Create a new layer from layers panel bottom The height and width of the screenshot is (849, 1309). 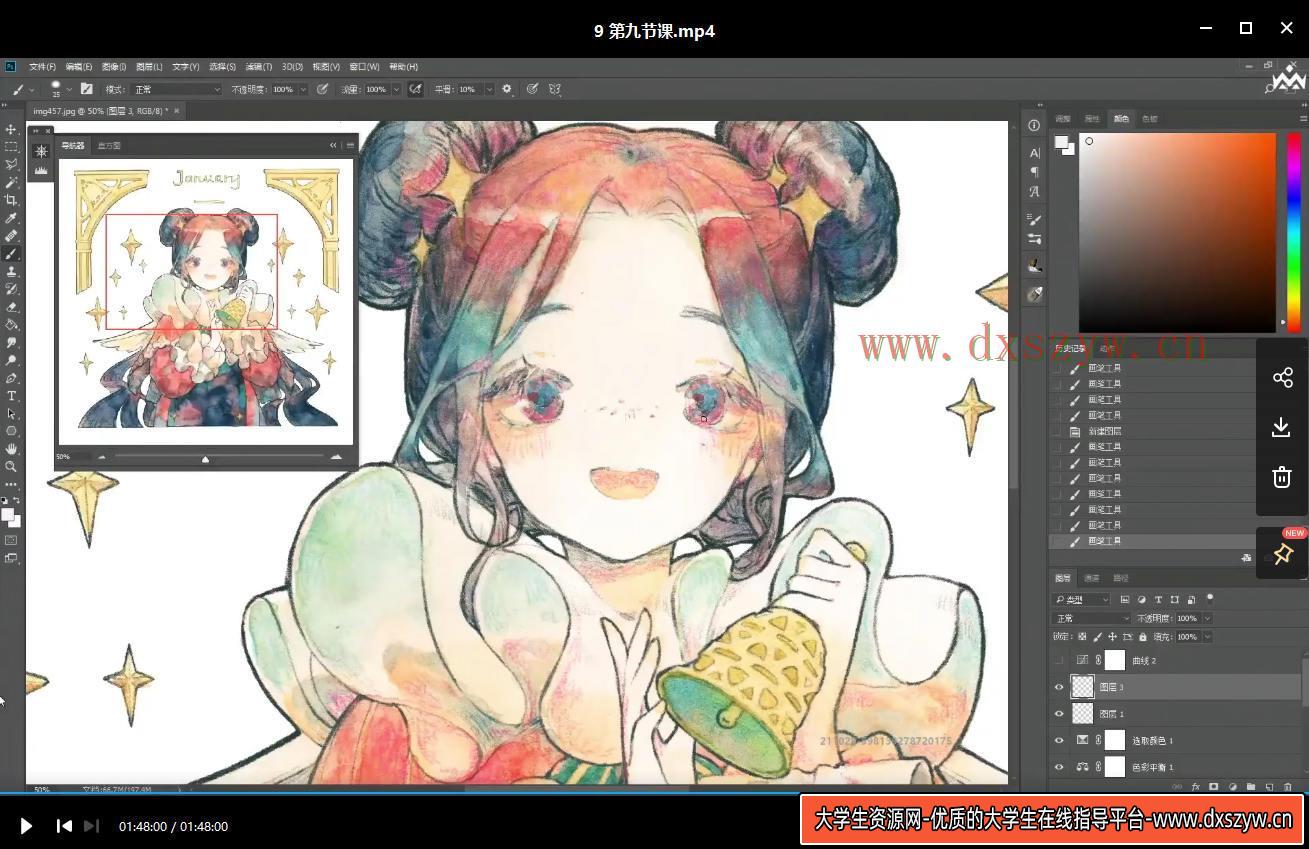pyautogui.click(x=1269, y=787)
